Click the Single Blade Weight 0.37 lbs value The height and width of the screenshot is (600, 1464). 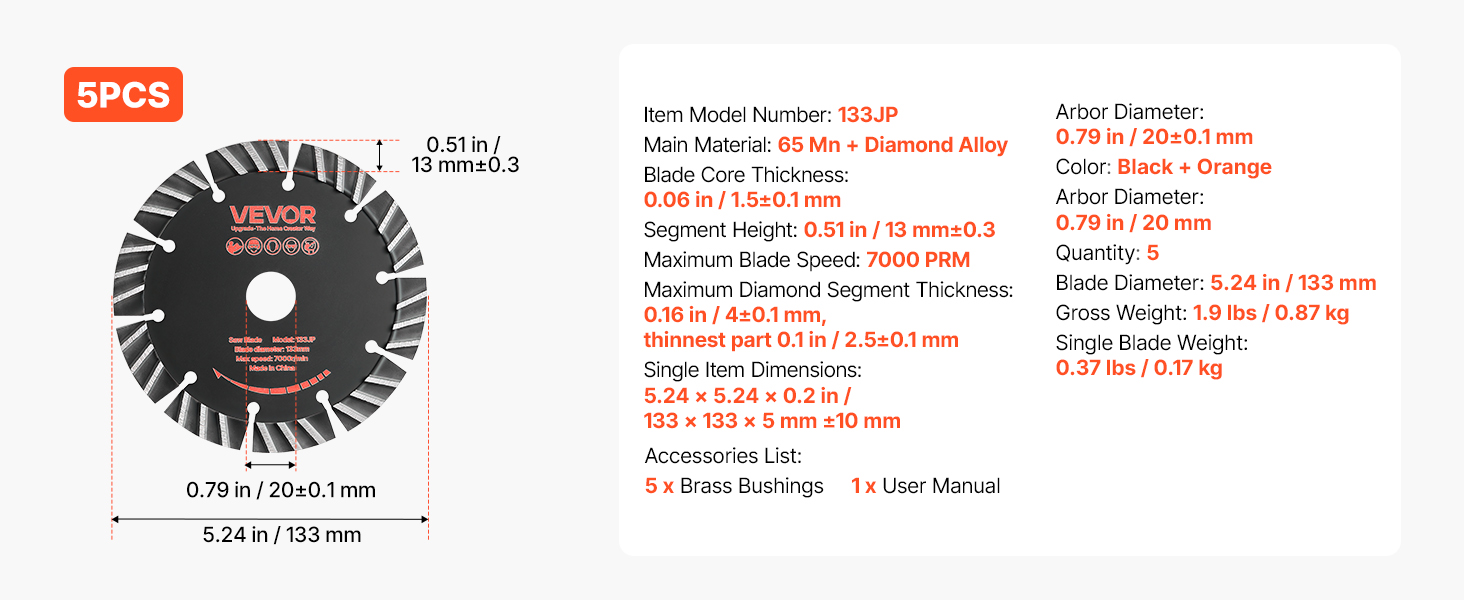click(x=1139, y=368)
